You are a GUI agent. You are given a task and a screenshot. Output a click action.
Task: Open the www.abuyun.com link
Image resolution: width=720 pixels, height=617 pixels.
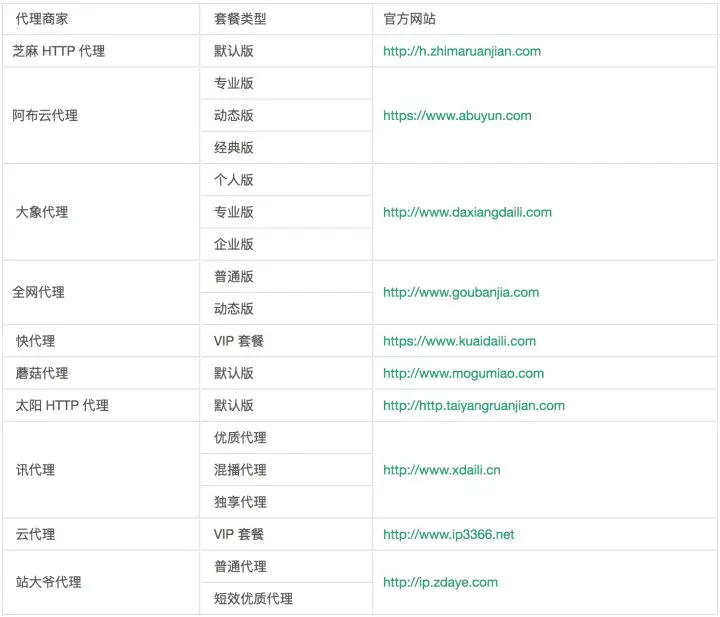click(457, 116)
